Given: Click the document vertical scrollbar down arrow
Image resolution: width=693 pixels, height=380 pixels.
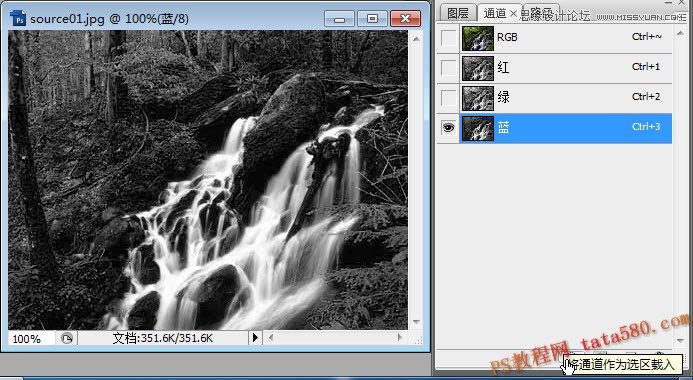Looking at the screenshot, I should [416, 322].
